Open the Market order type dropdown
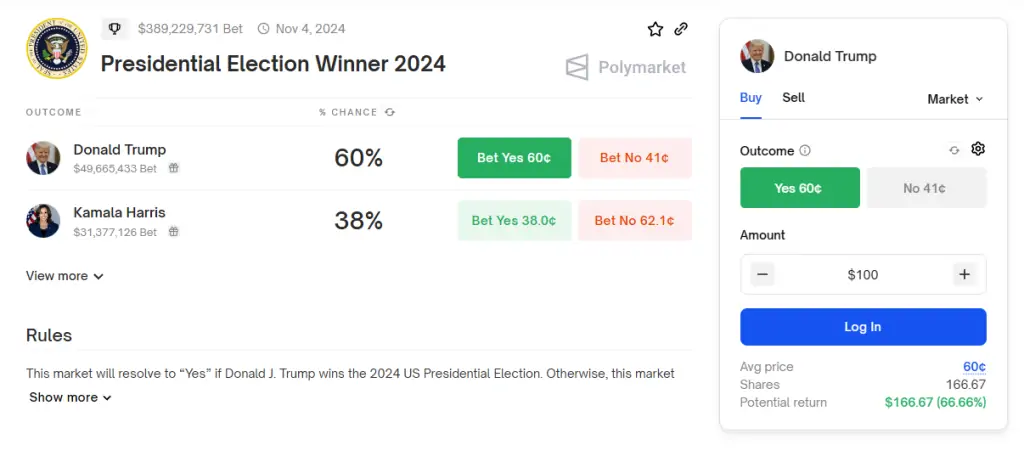The width and height of the screenshot is (1024, 456). pos(955,99)
